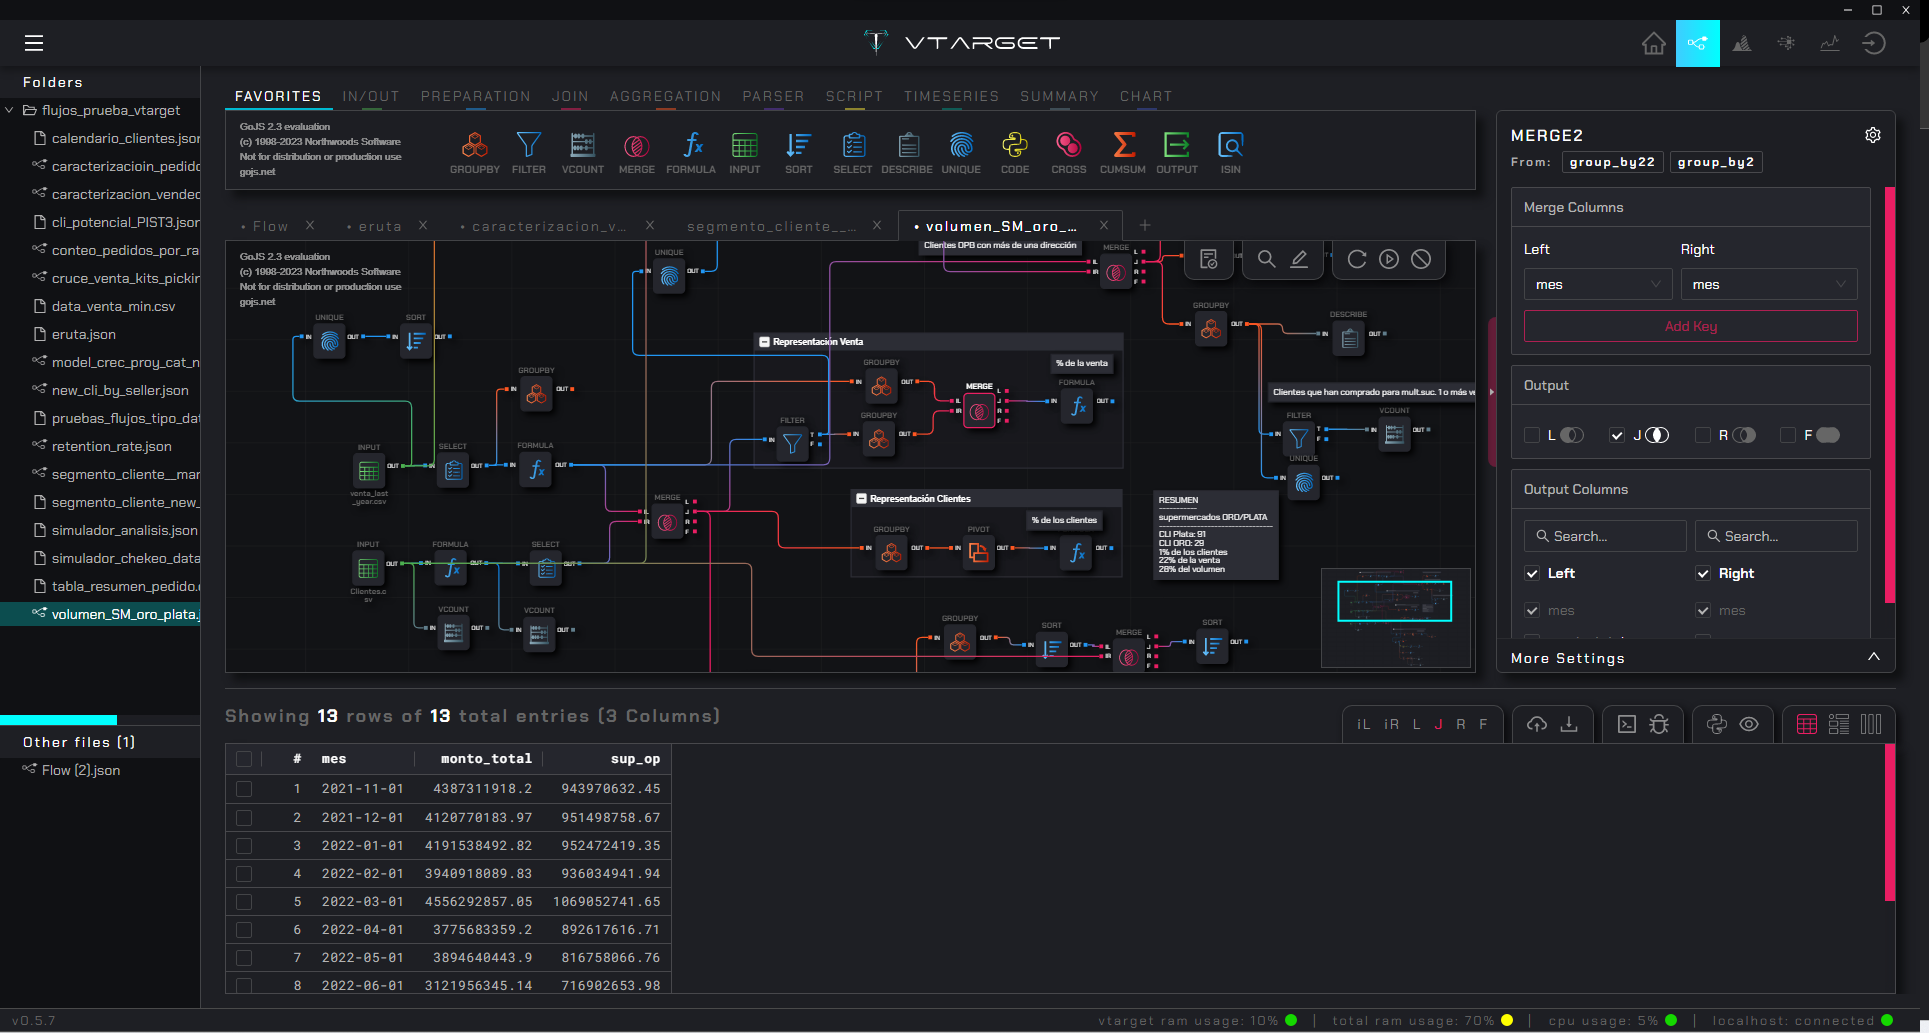Uncheck the J join output checkbox

pos(1617,435)
